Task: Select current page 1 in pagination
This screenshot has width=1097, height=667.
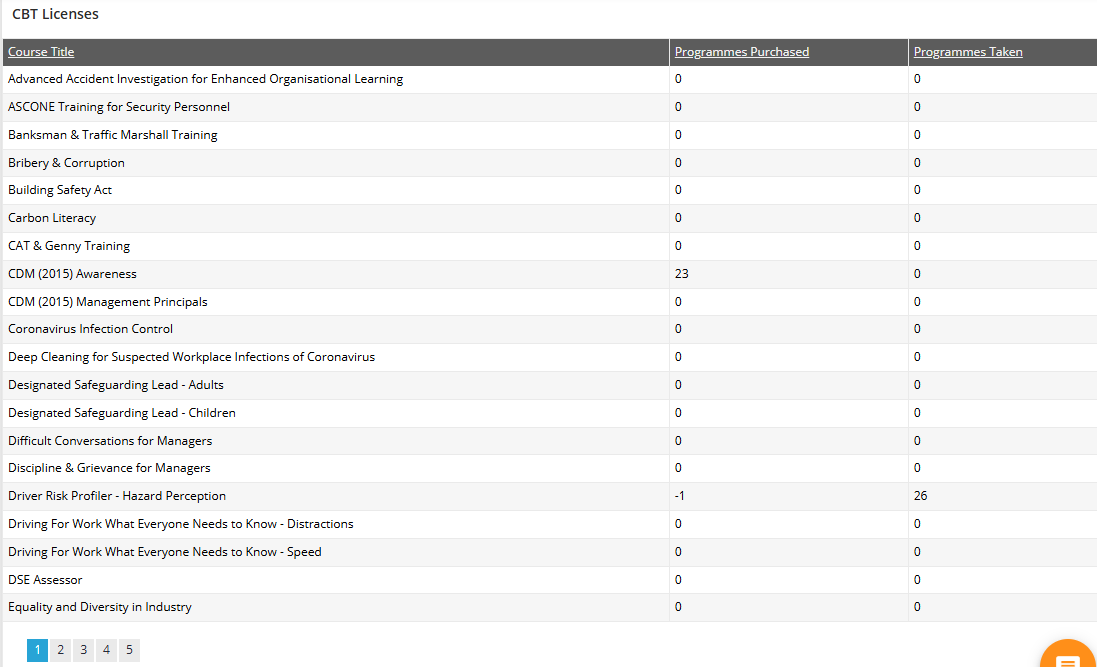Action: [37, 650]
